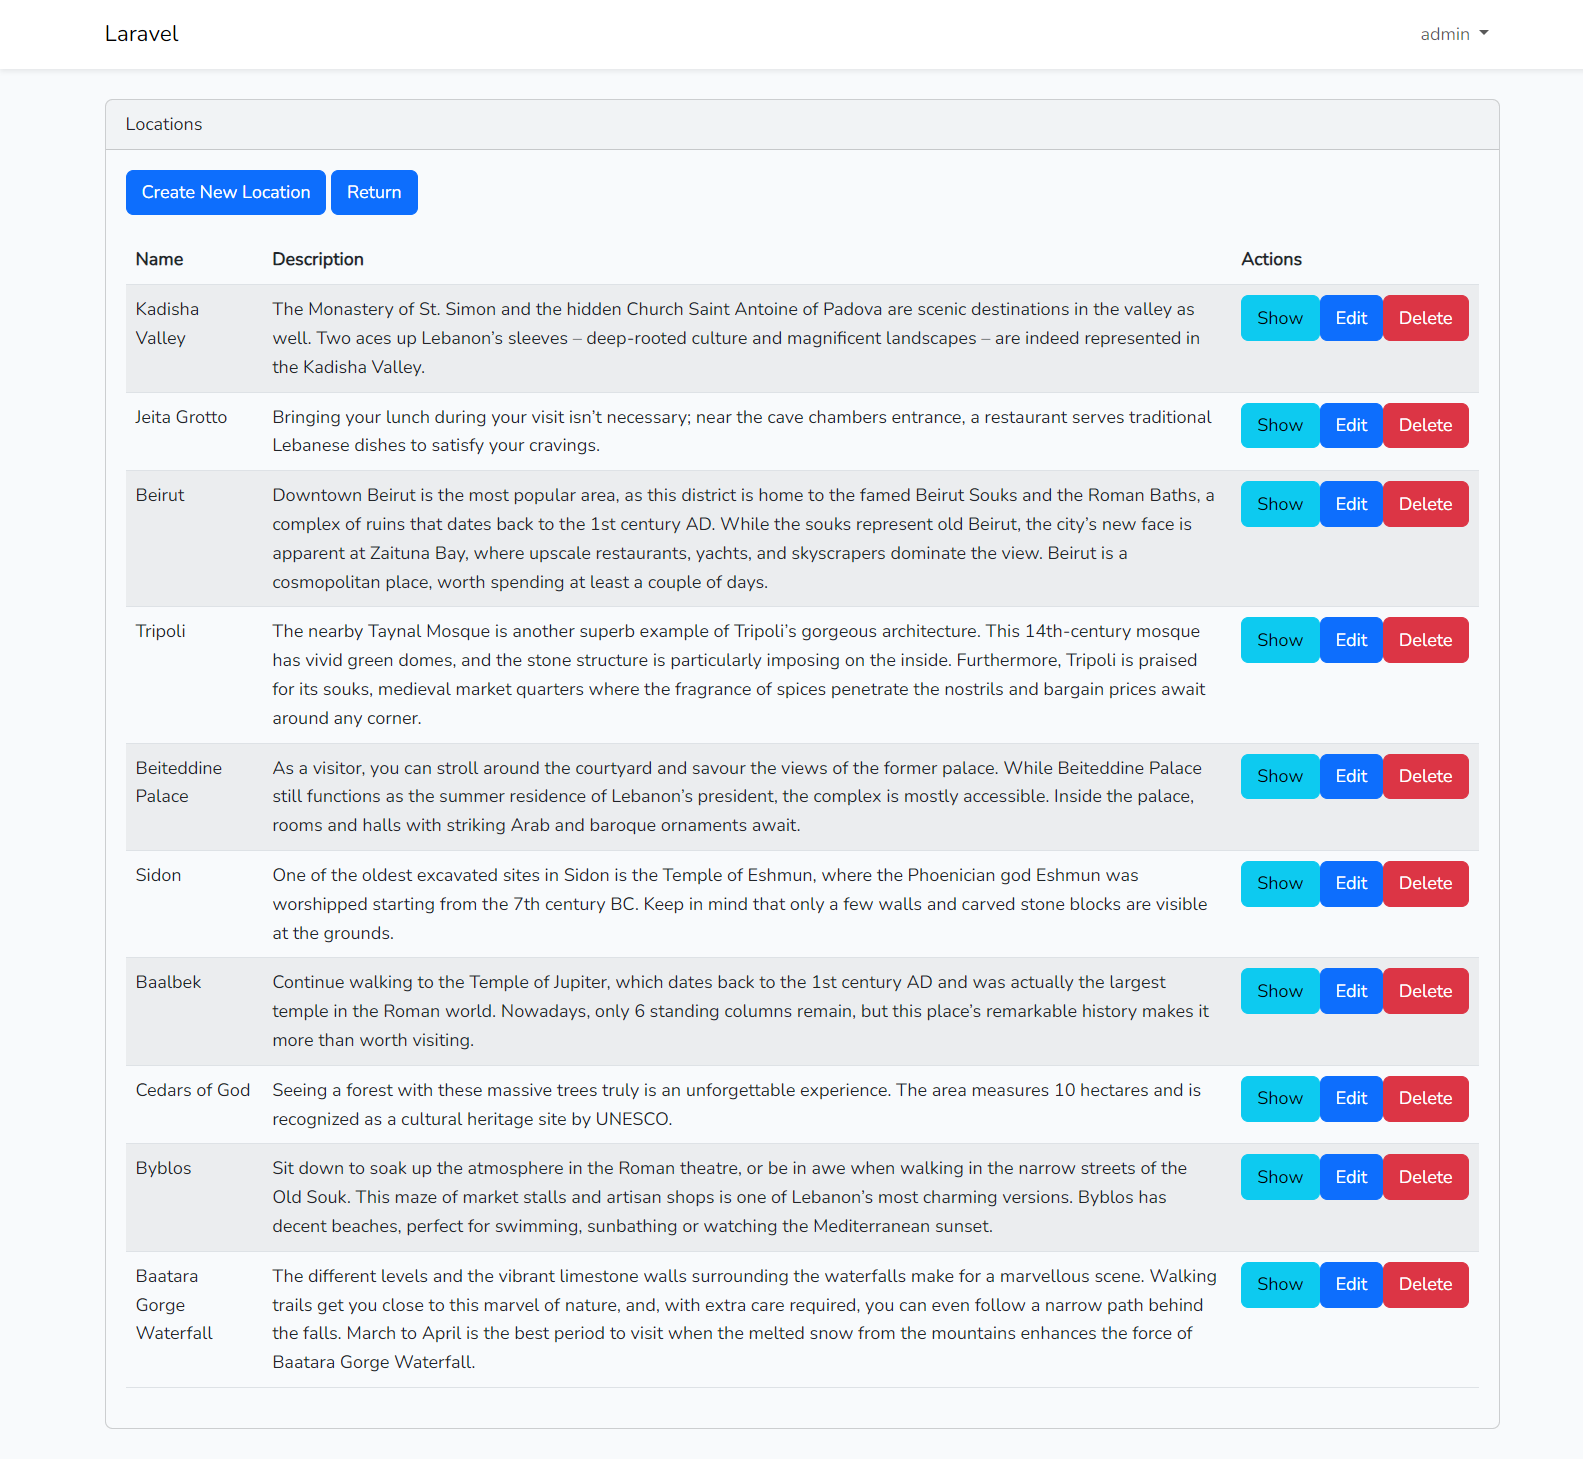Image resolution: width=1583 pixels, height=1459 pixels.
Task: Delete the Kadisha Valley record
Action: pos(1425,317)
